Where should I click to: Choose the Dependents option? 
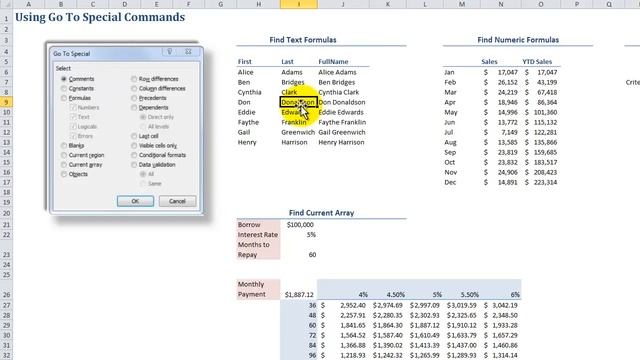[150, 107]
